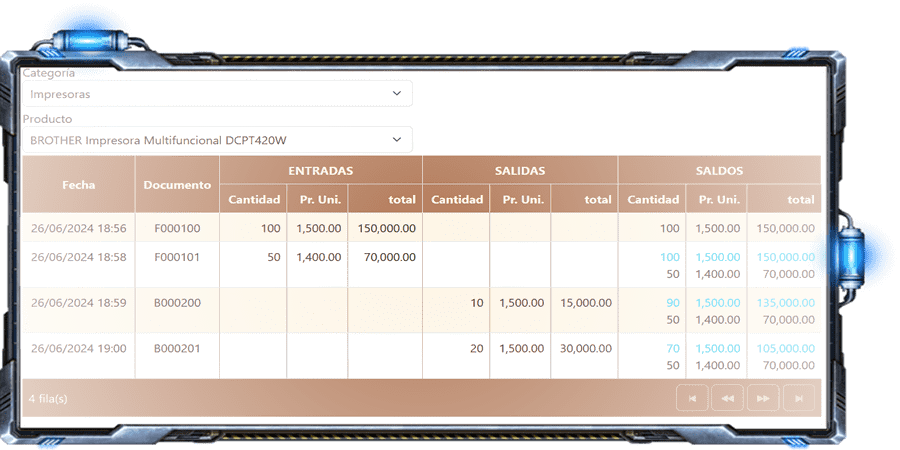Go to previous page of table

coord(727,398)
